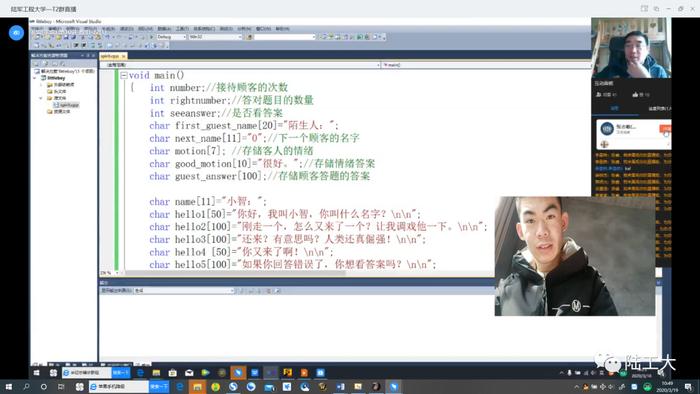Click the thumbs-up like icon in the chat panel
Viewport: 700px width, 394px height.
[635, 95]
